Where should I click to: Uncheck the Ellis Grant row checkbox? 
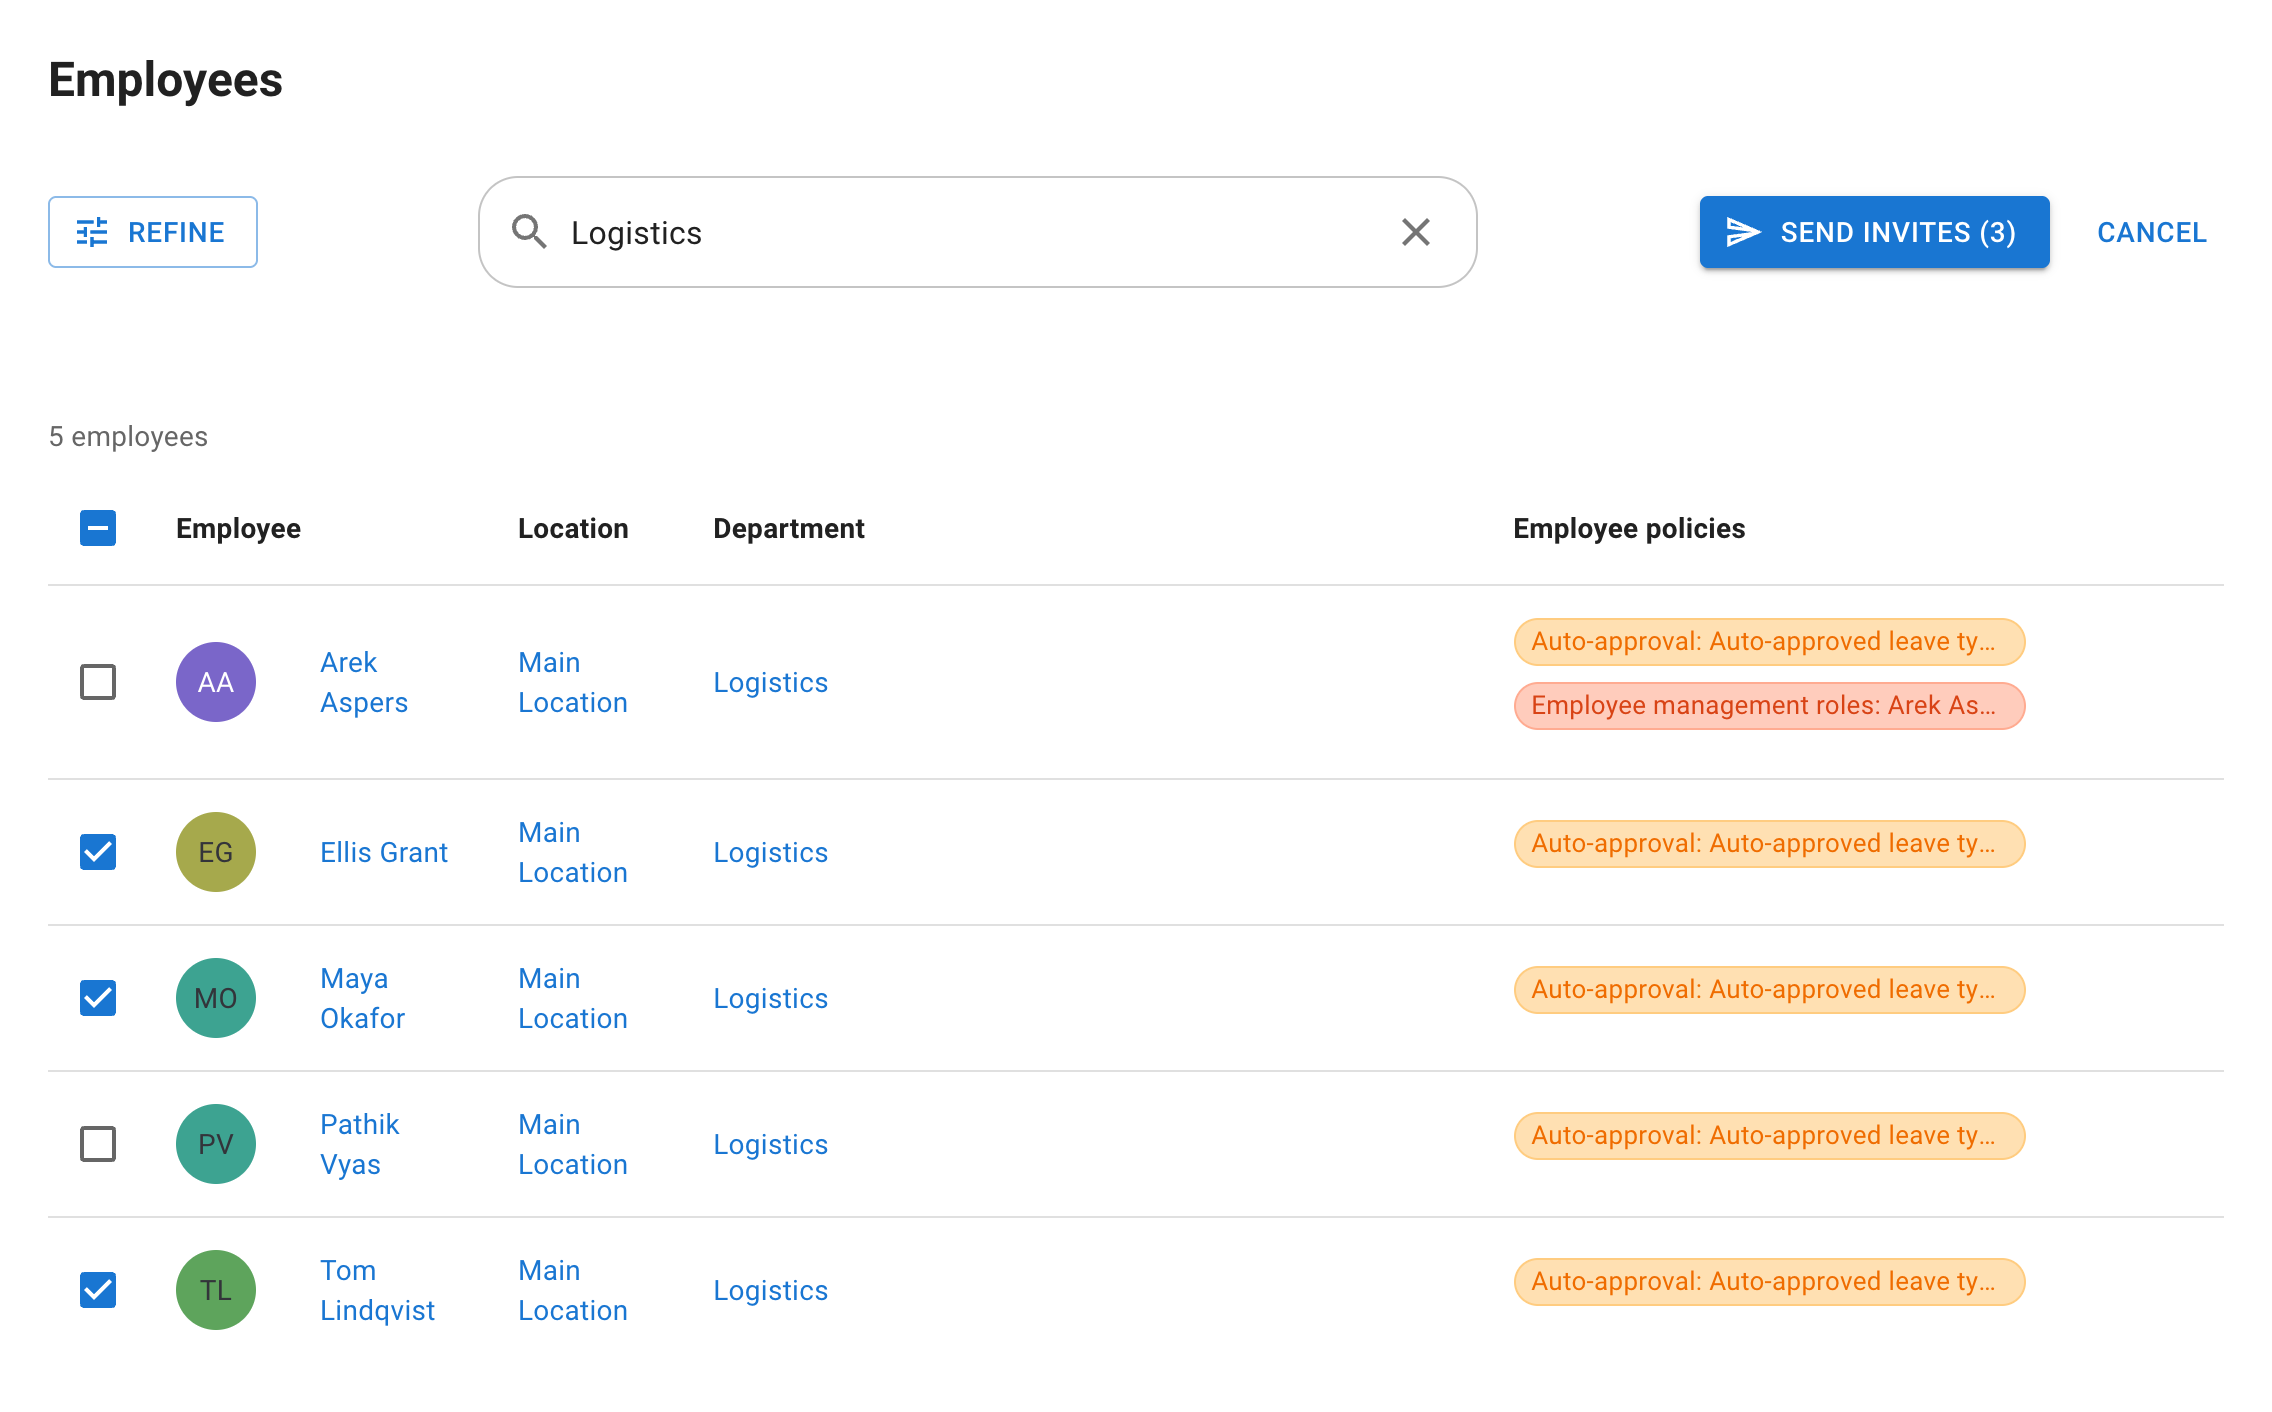[98, 852]
